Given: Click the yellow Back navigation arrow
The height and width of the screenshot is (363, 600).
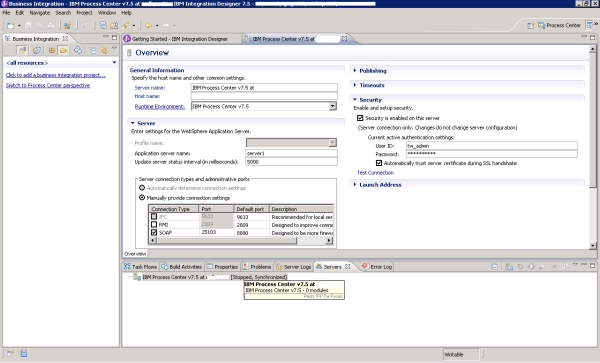Looking at the screenshot, I should point(148,26).
